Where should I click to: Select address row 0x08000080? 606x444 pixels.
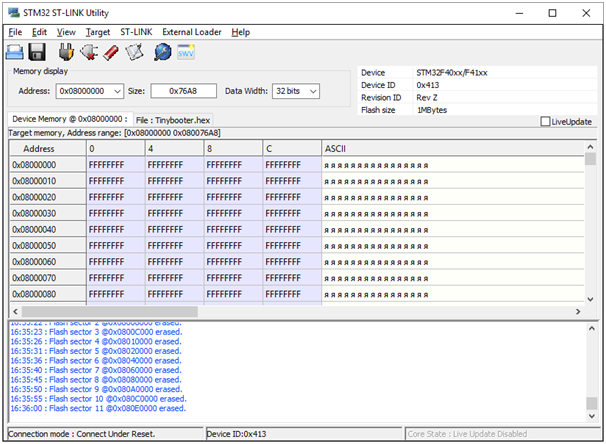48,294
